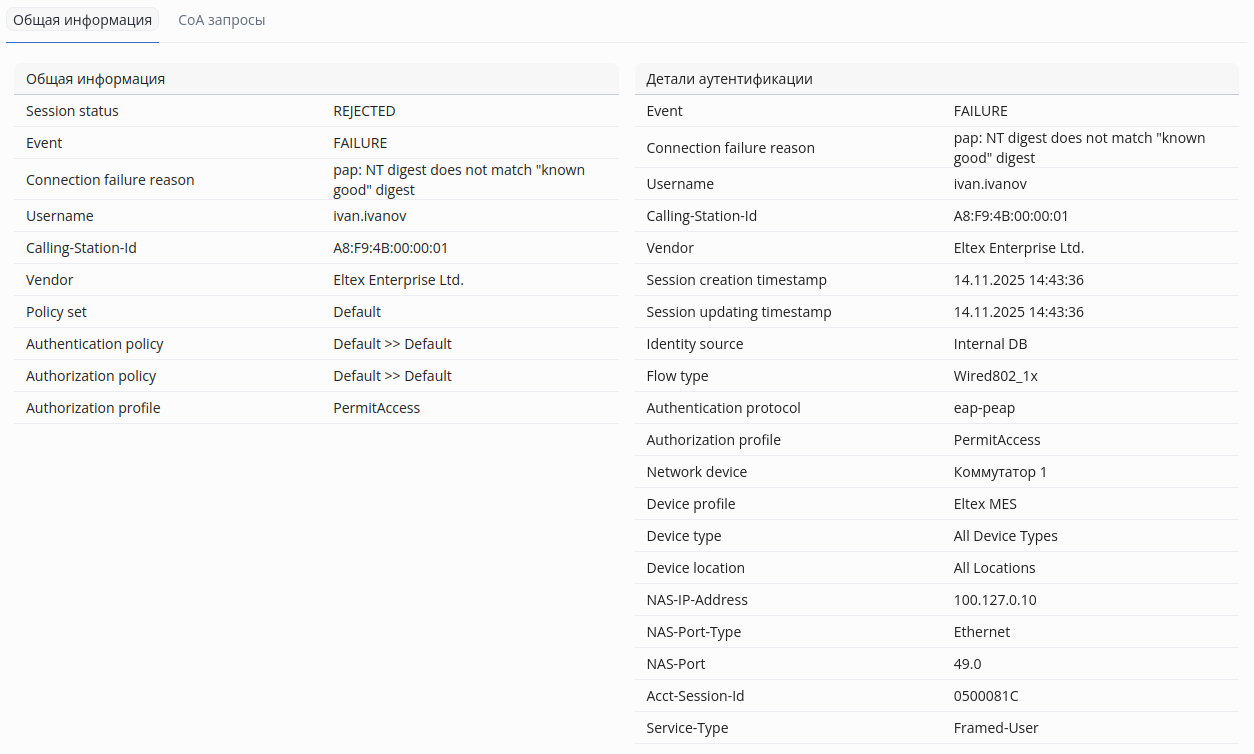The image size is (1254, 754).
Task: Click the Authentication policy label
Action: coord(94,344)
